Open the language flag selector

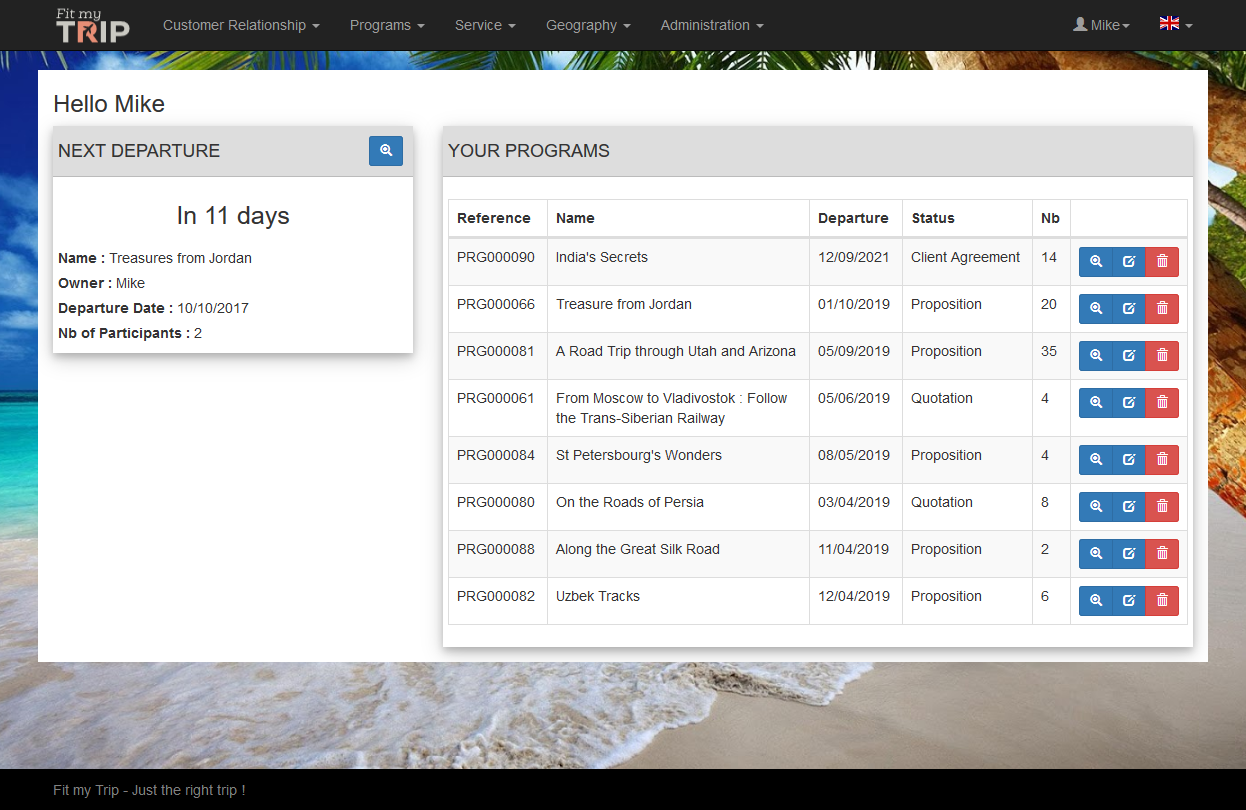[x=1175, y=25]
